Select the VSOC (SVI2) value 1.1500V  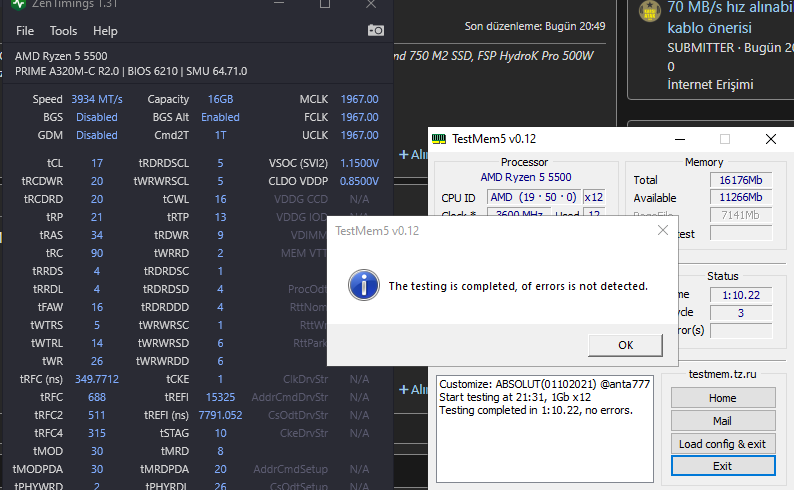point(359,163)
